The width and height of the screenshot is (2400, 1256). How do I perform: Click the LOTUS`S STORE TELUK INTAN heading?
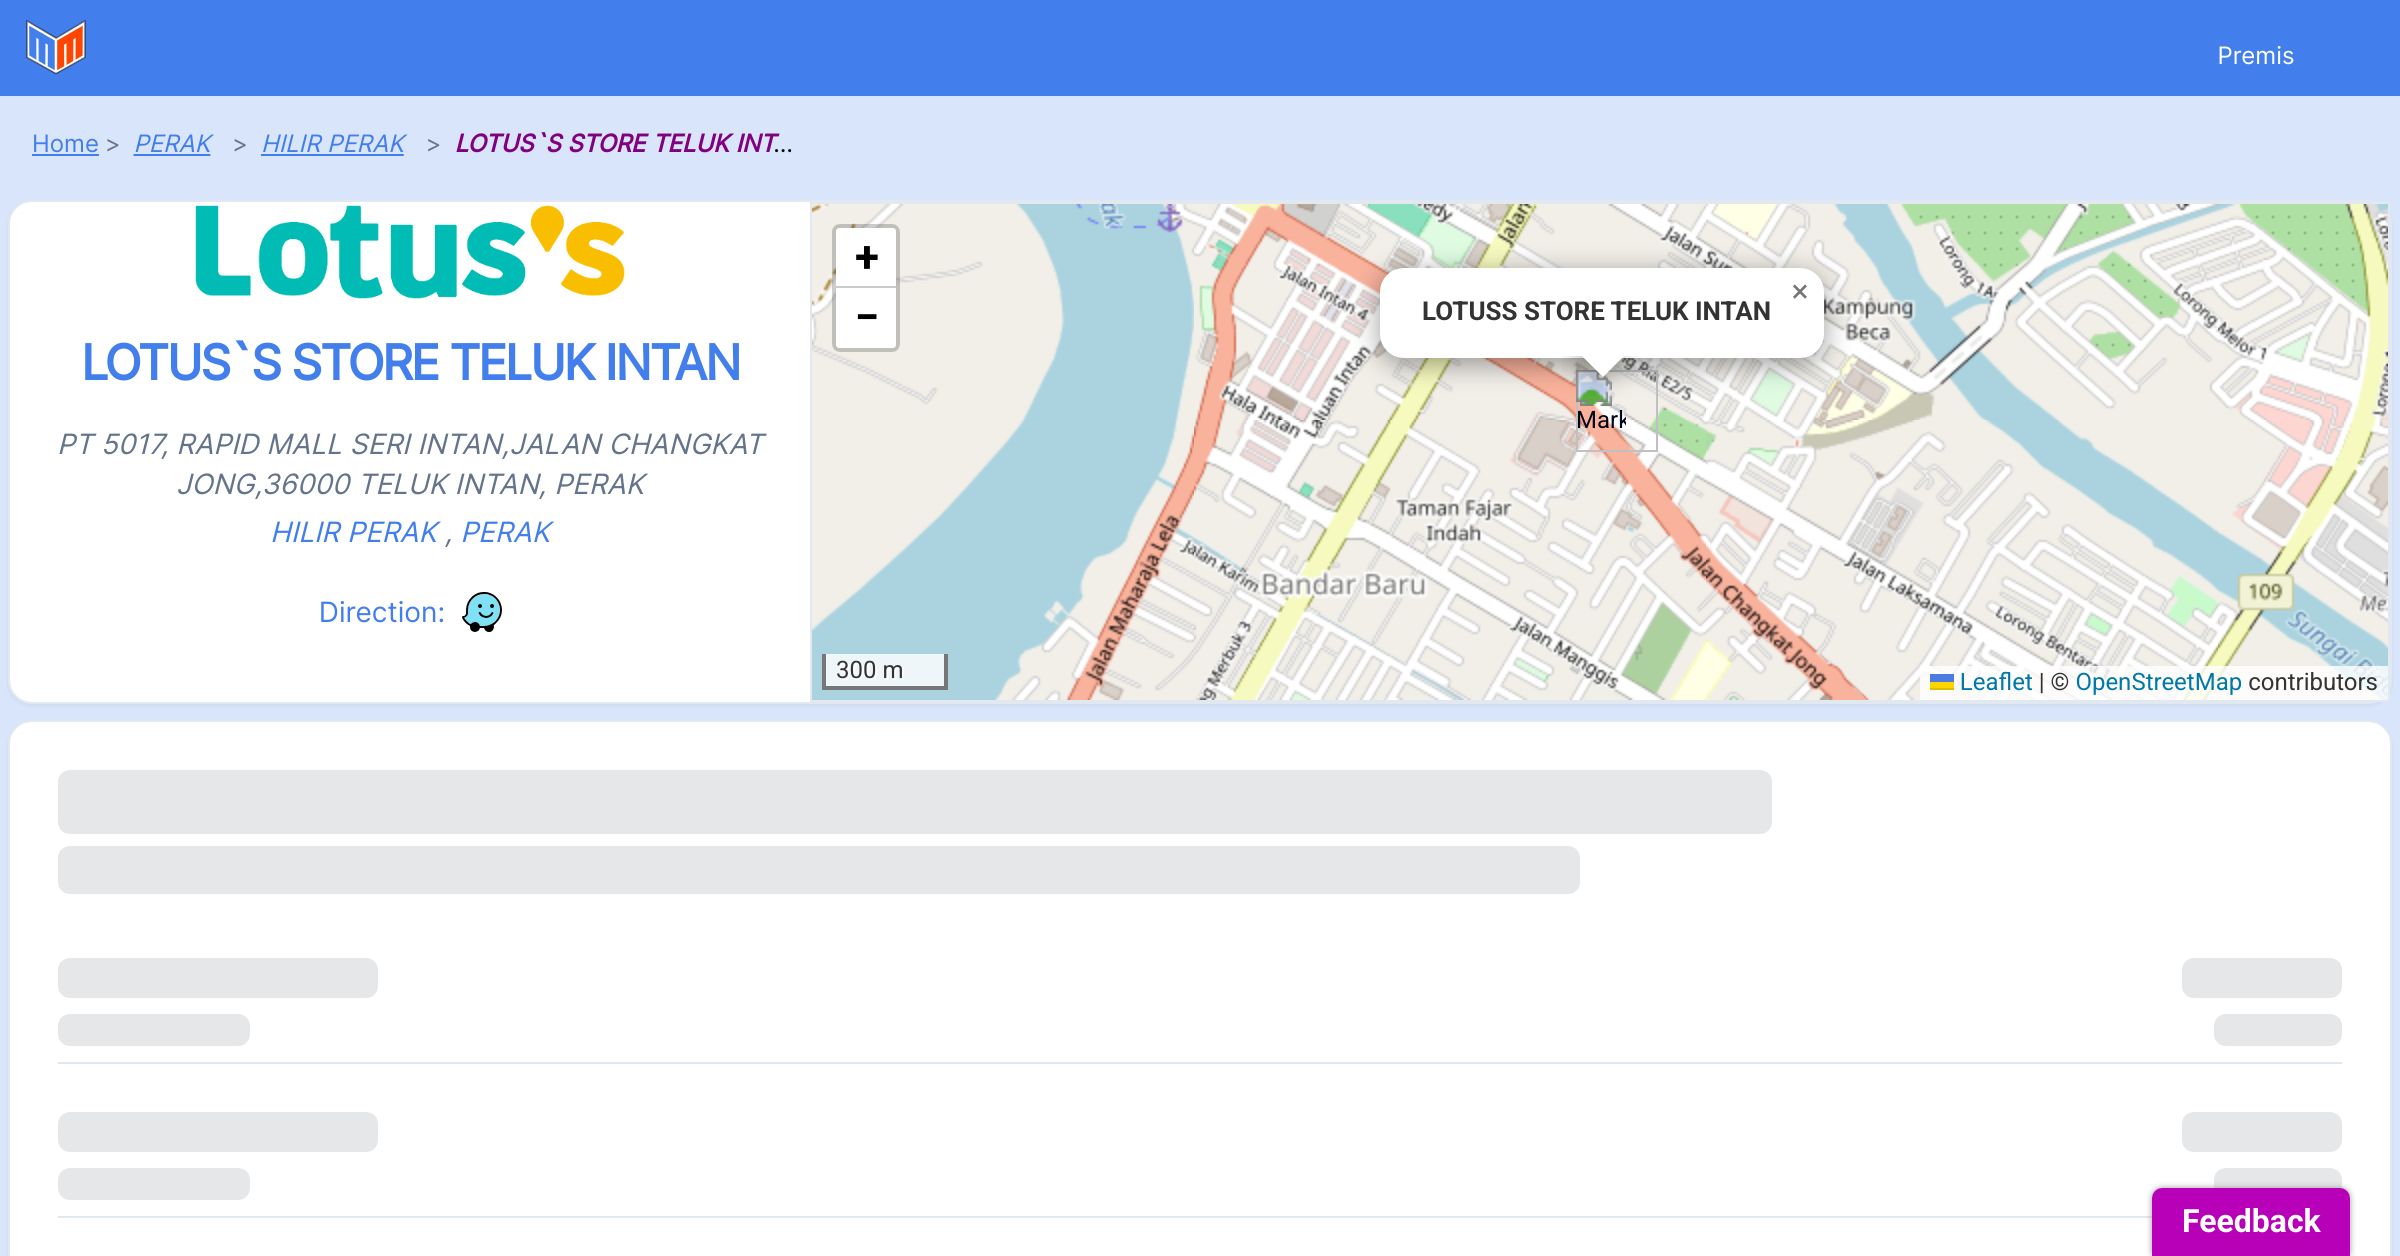[x=411, y=362]
